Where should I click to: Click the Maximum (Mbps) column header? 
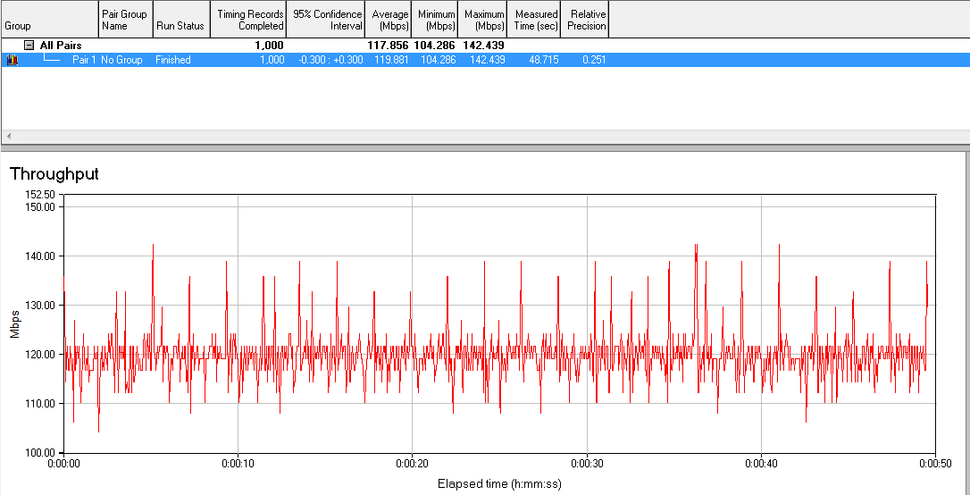point(483,19)
